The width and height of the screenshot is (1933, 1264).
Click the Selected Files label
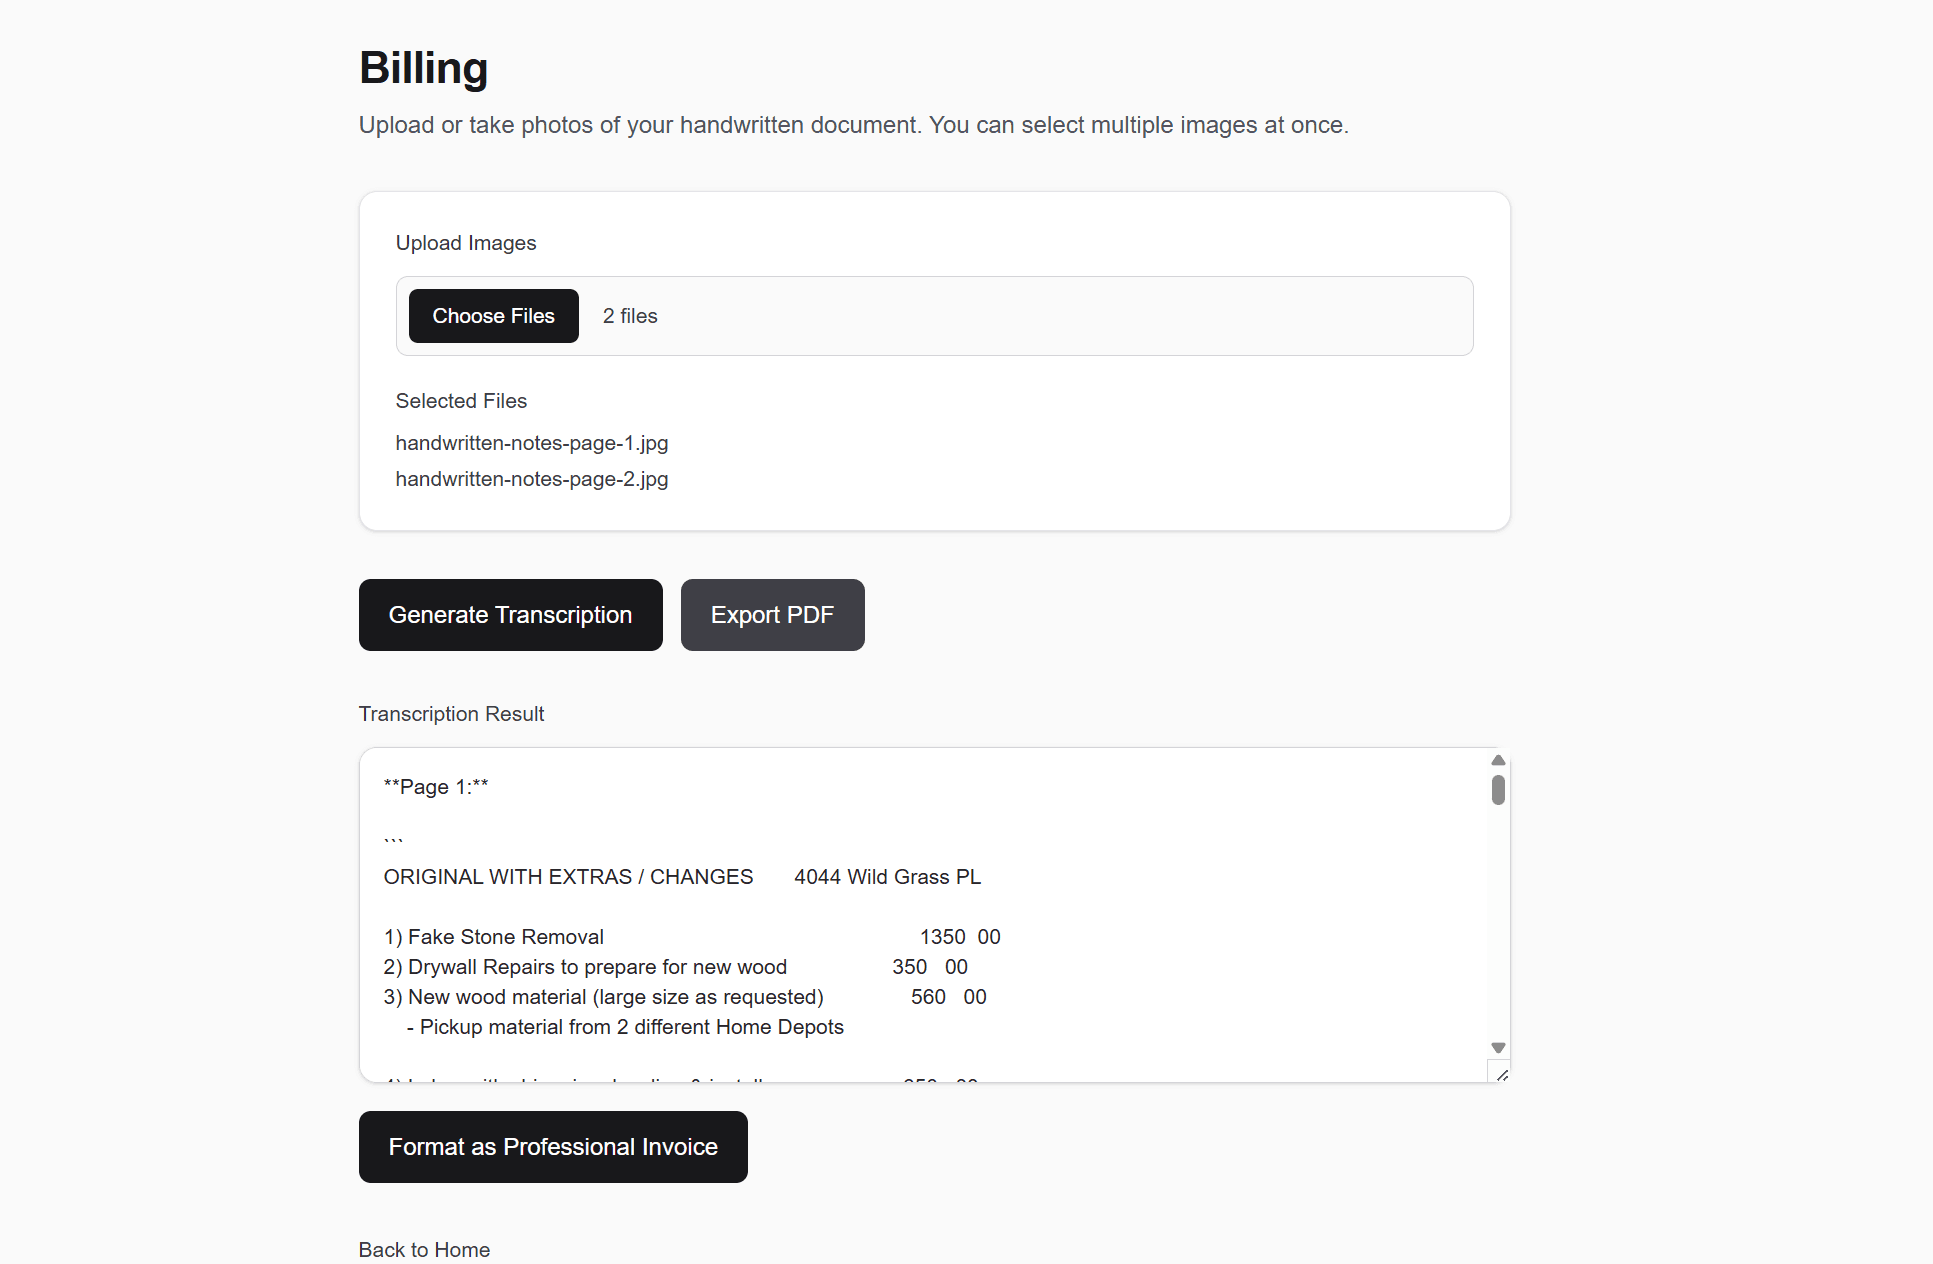click(x=461, y=401)
